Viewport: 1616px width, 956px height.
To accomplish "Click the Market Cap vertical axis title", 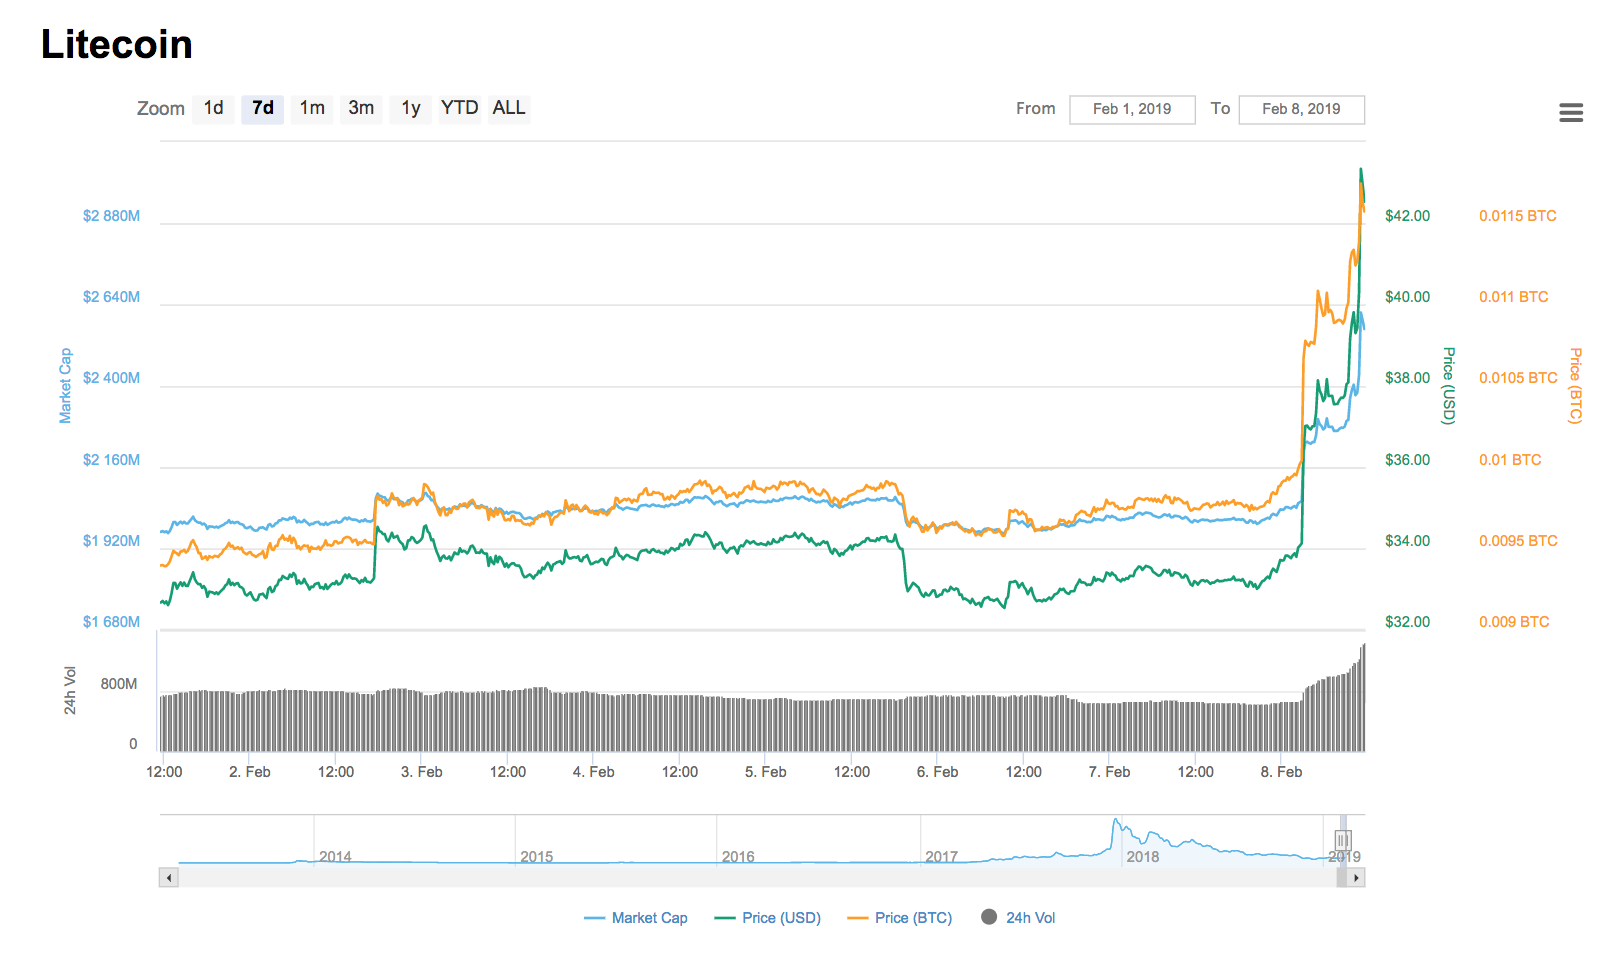I will (x=66, y=386).
